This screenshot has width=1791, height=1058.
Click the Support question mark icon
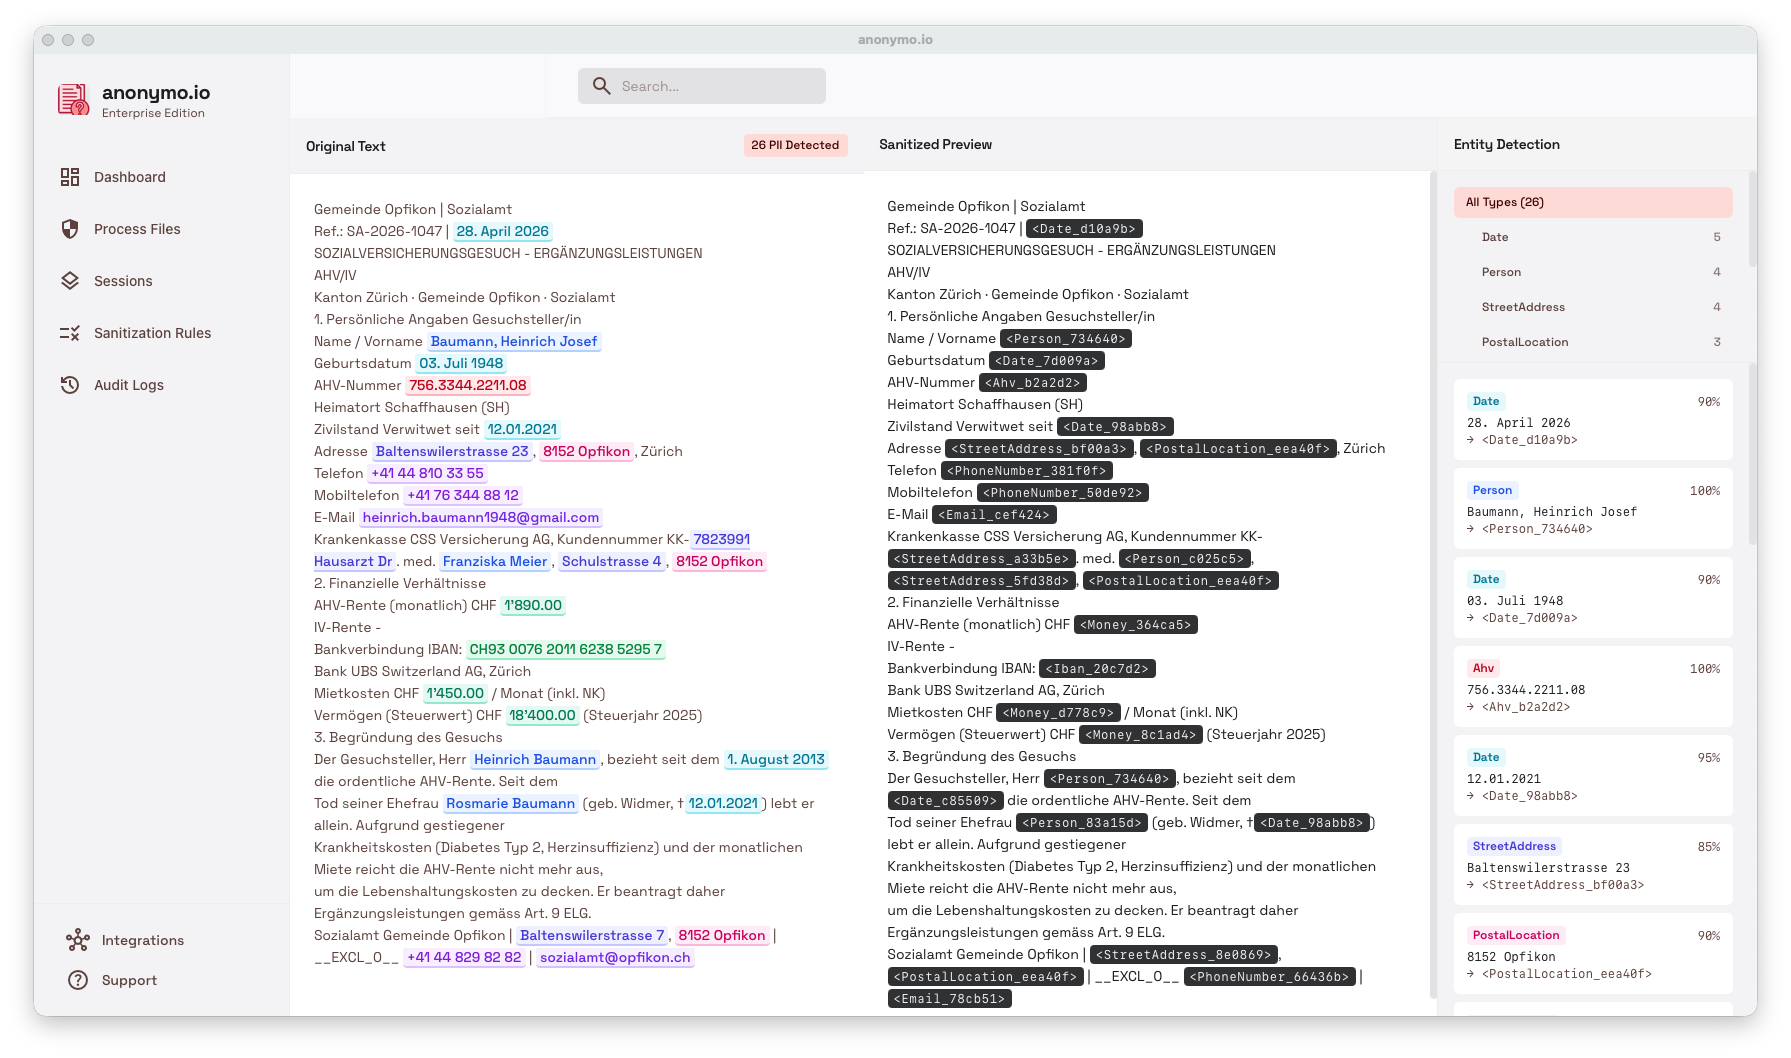(78, 980)
